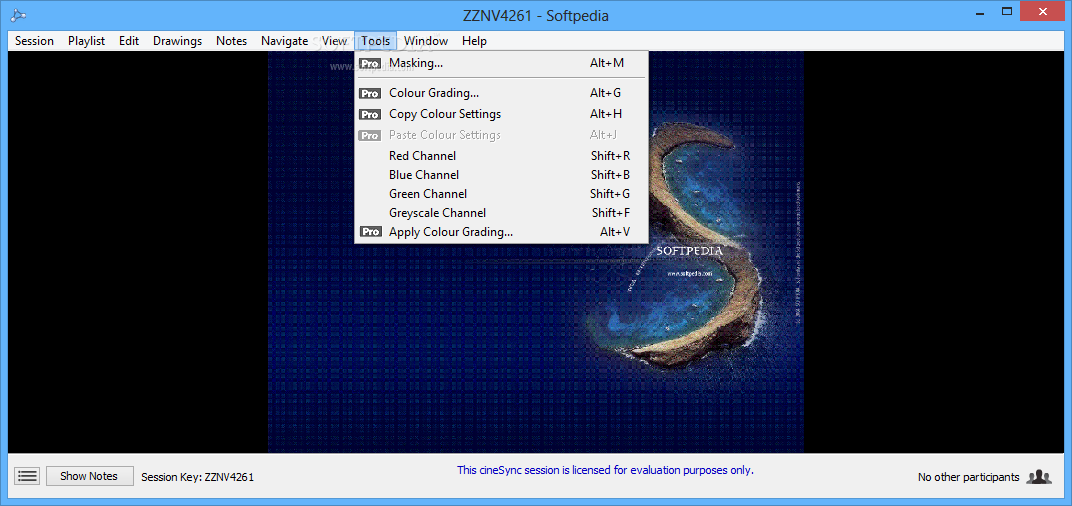Click the evaluation license notice text
Viewport: 1072px width, 506px height.
[605, 470]
